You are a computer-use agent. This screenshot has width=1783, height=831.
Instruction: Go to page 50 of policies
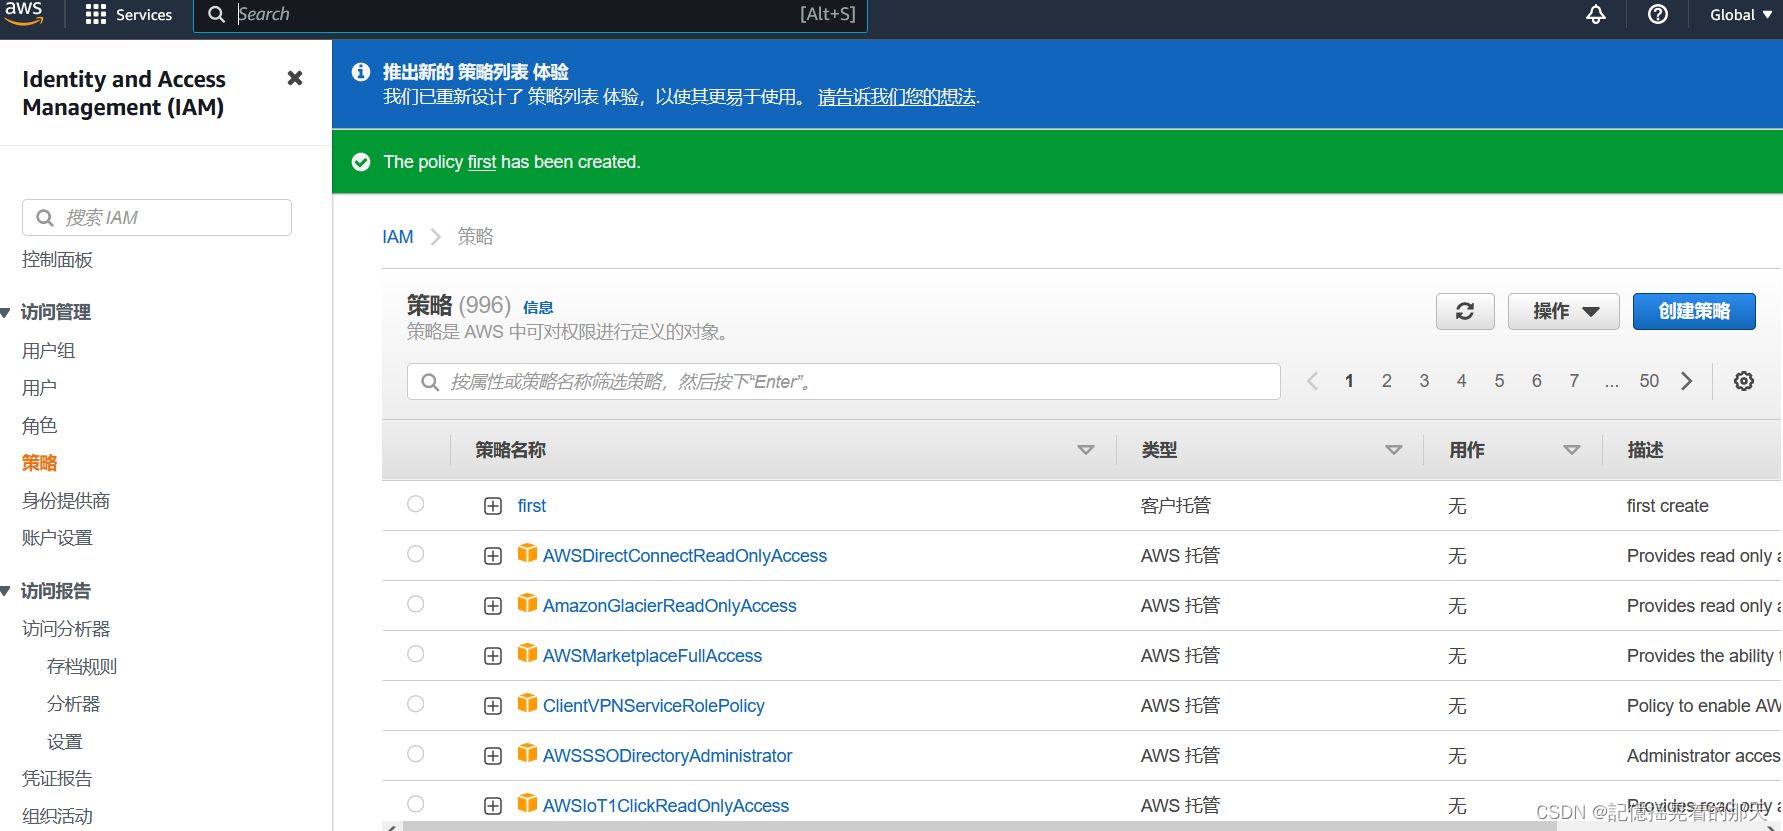(x=1649, y=381)
